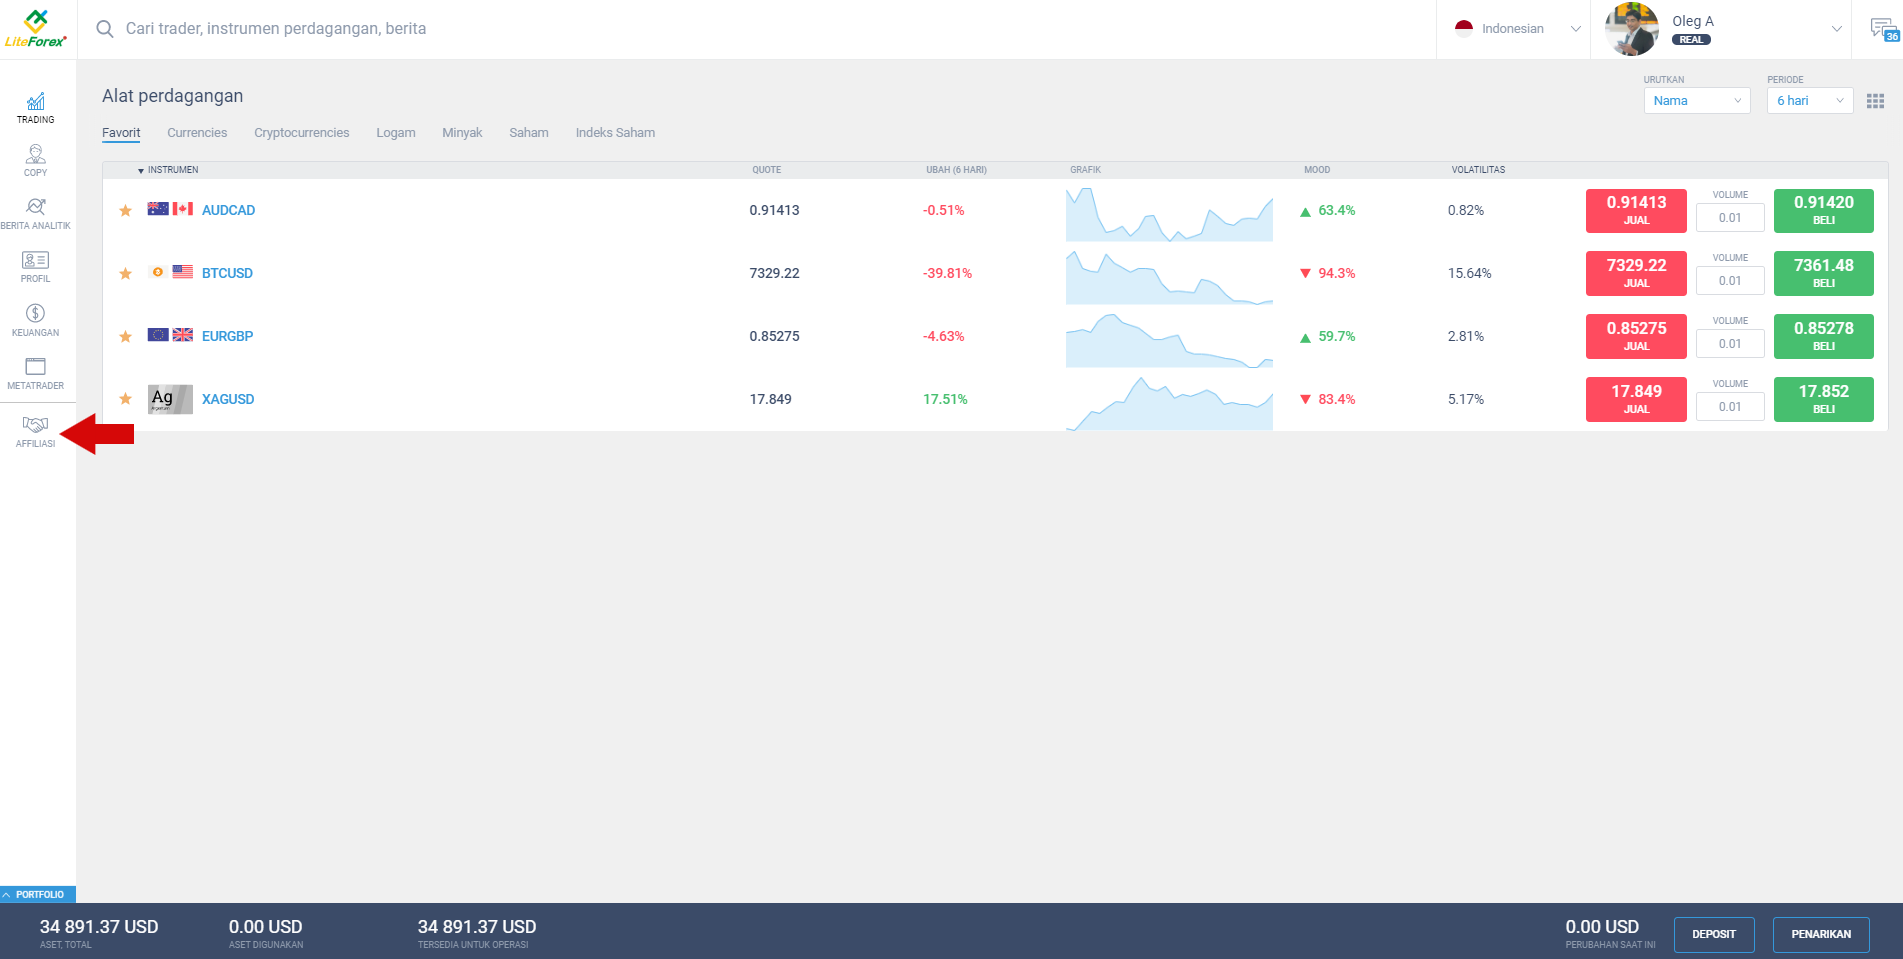Open MetaTrader sidebar icon
This screenshot has width=1903, height=959.
(36, 373)
